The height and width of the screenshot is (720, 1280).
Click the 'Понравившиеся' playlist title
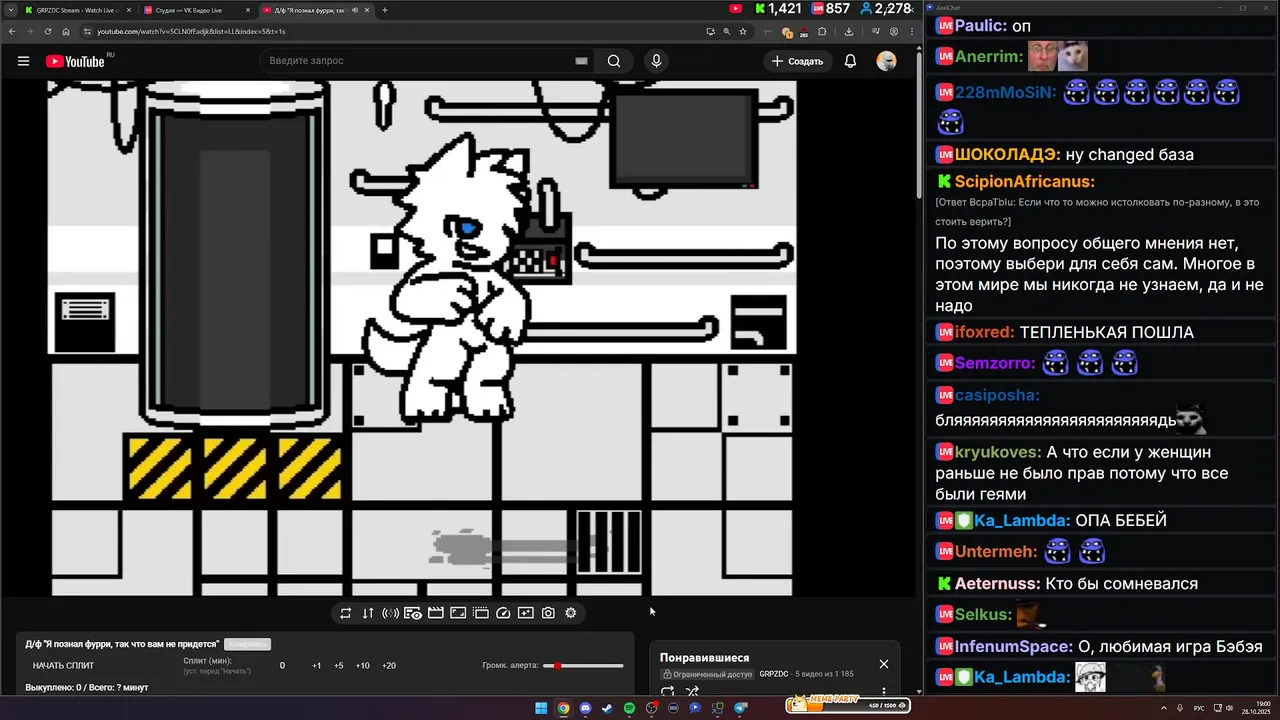pyautogui.click(x=704, y=658)
